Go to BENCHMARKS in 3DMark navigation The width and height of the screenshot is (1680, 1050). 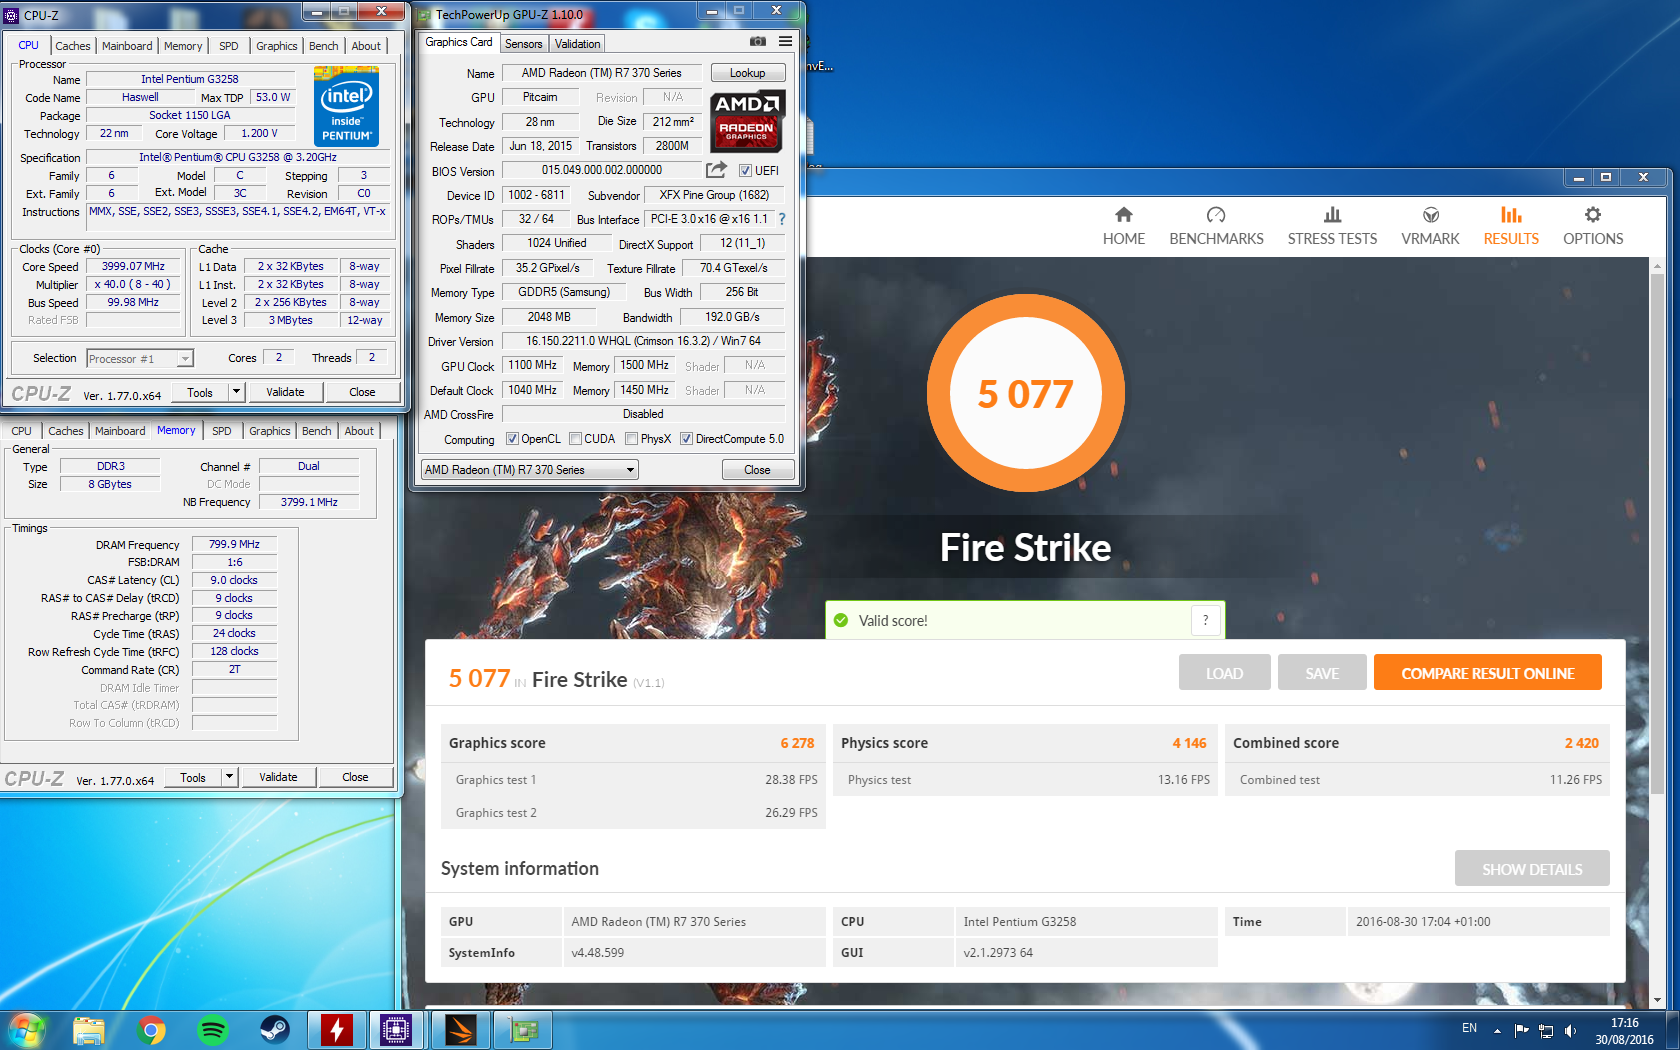click(x=1216, y=226)
